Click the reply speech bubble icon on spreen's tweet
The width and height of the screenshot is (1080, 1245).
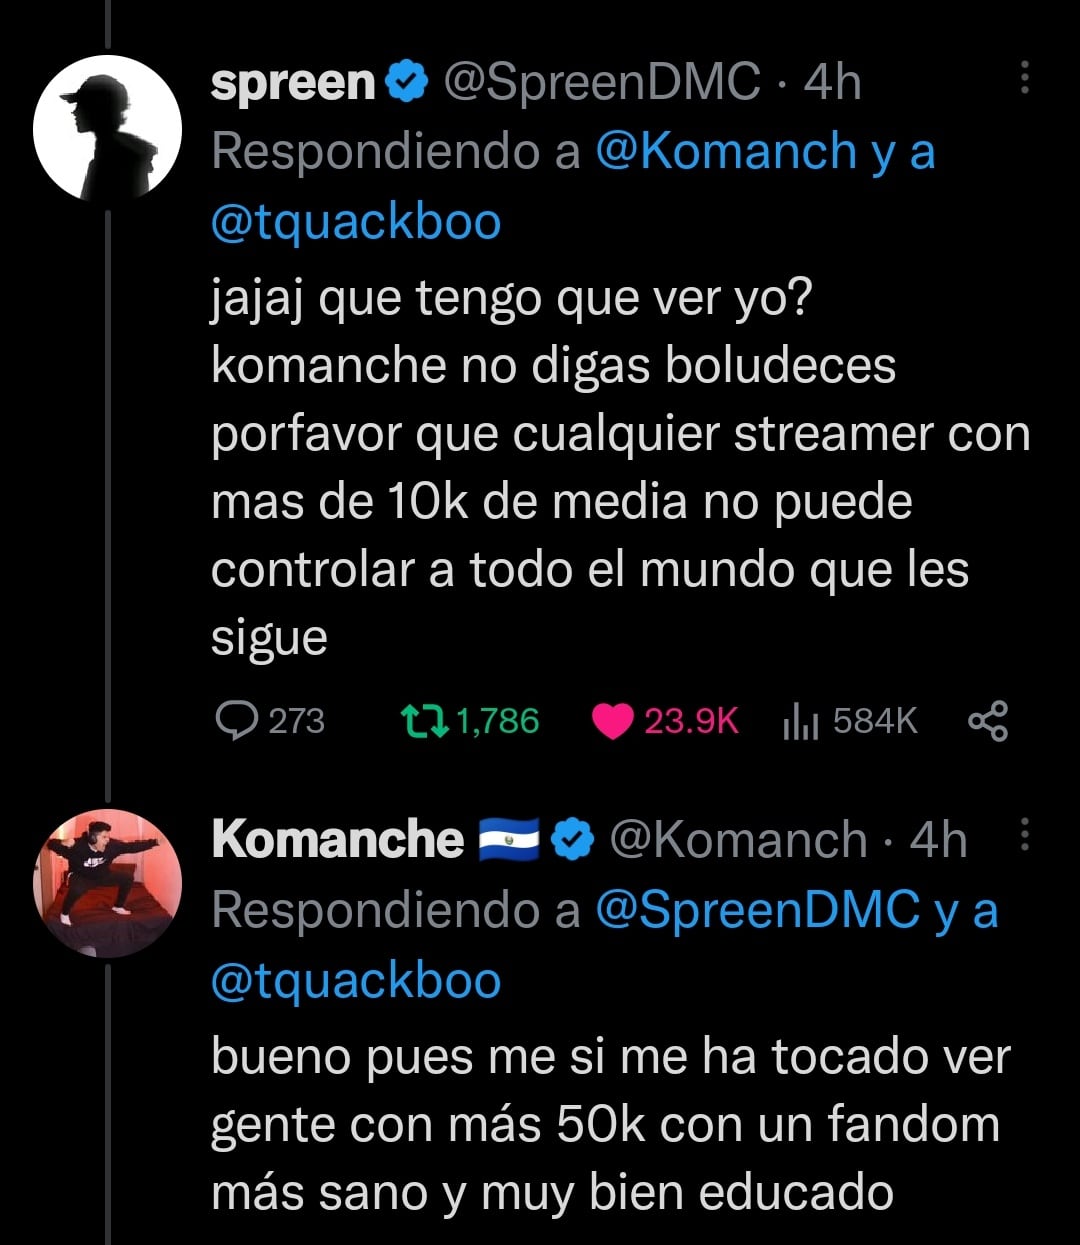pyautogui.click(x=237, y=720)
